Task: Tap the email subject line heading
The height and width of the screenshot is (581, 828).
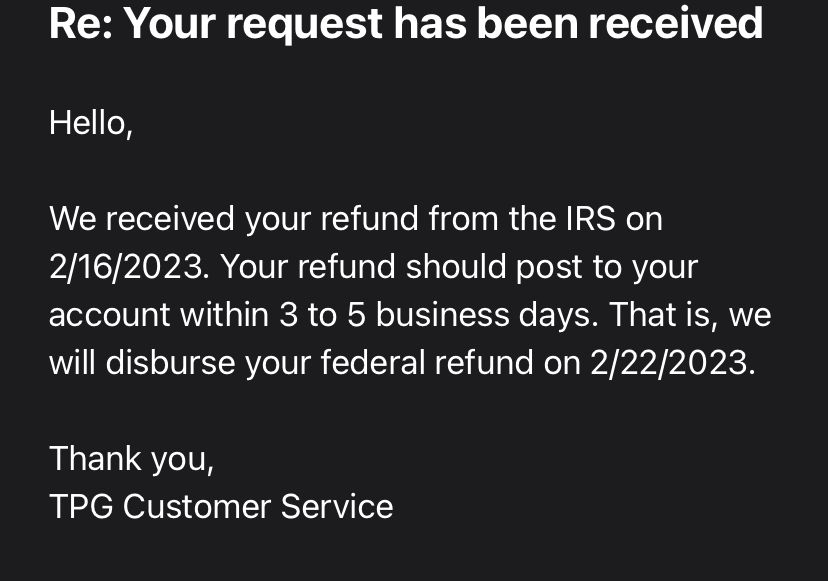Action: [405, 22]
